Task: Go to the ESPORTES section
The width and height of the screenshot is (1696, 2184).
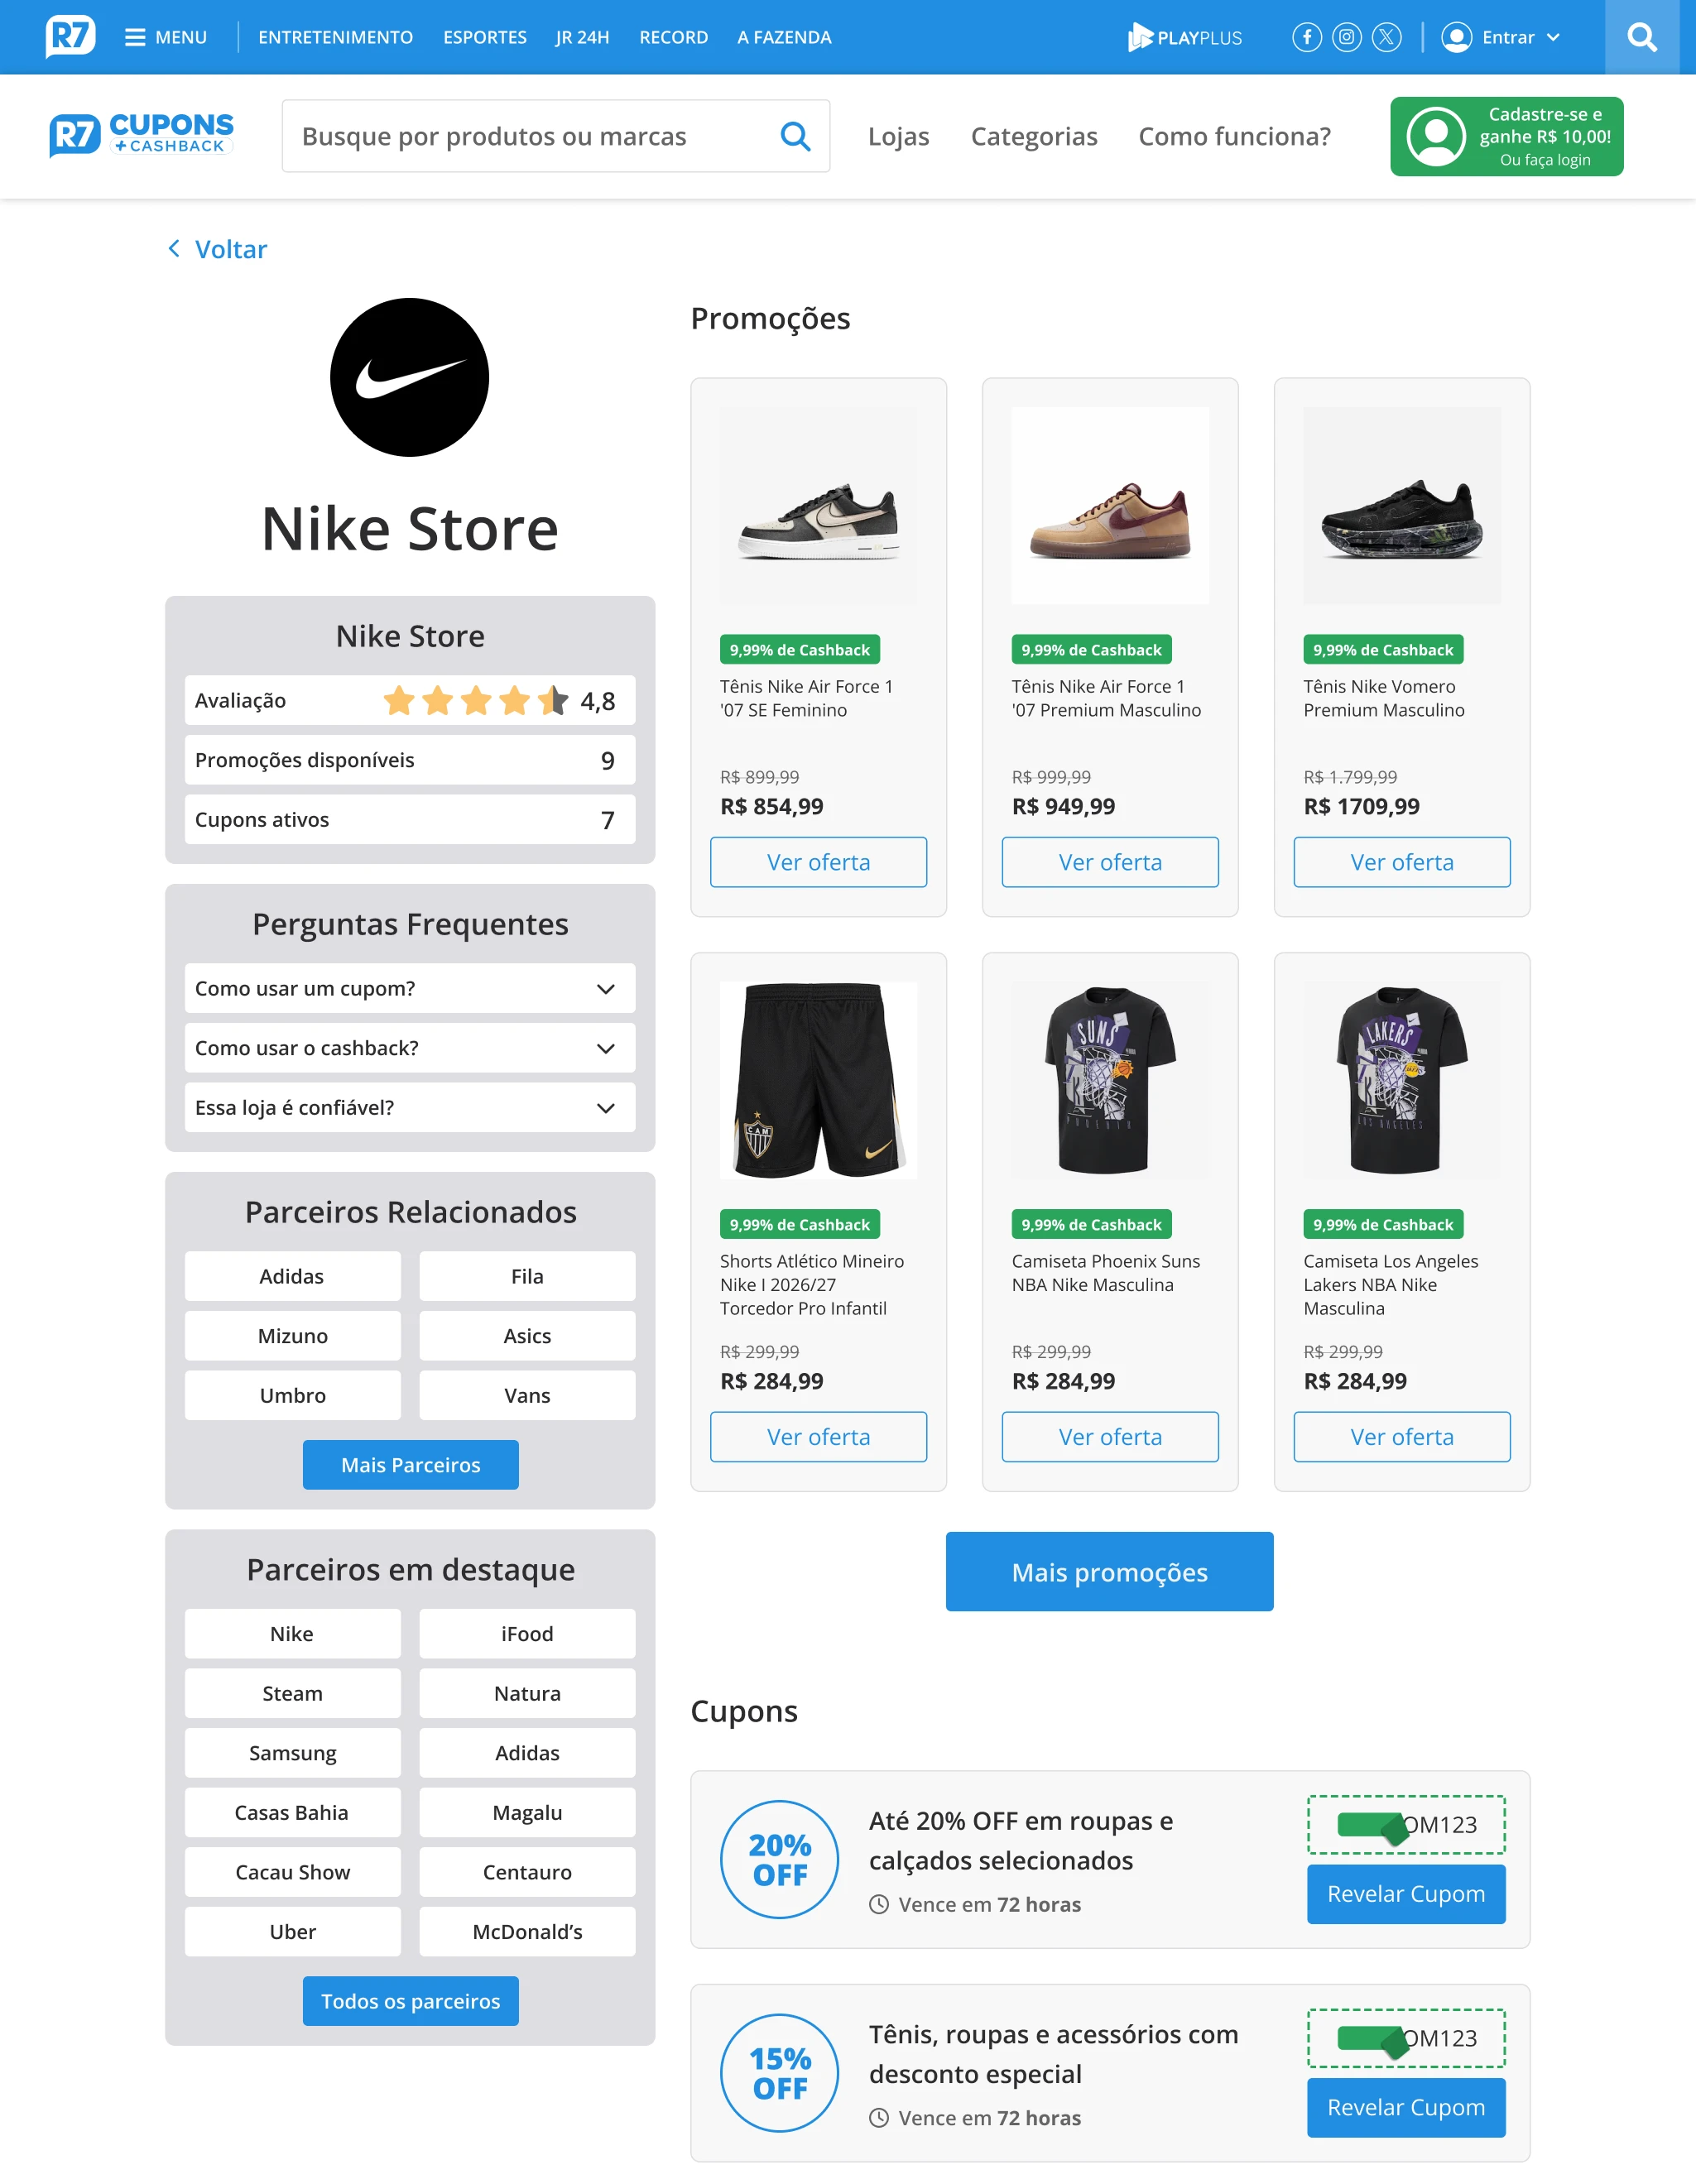Action: point(485,37)
